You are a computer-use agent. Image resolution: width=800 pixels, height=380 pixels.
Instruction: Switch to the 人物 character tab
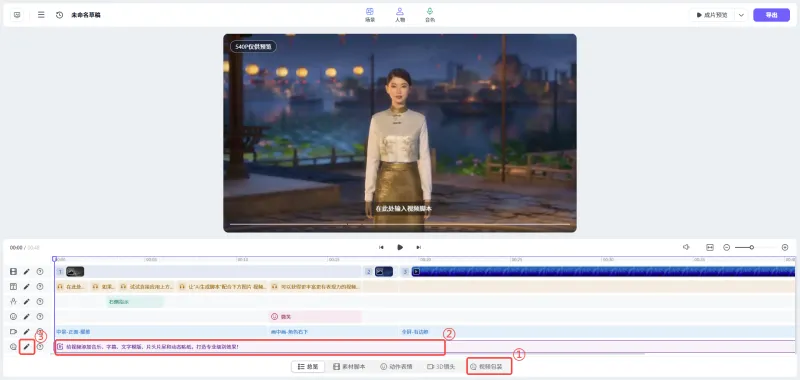click(400, 15)
